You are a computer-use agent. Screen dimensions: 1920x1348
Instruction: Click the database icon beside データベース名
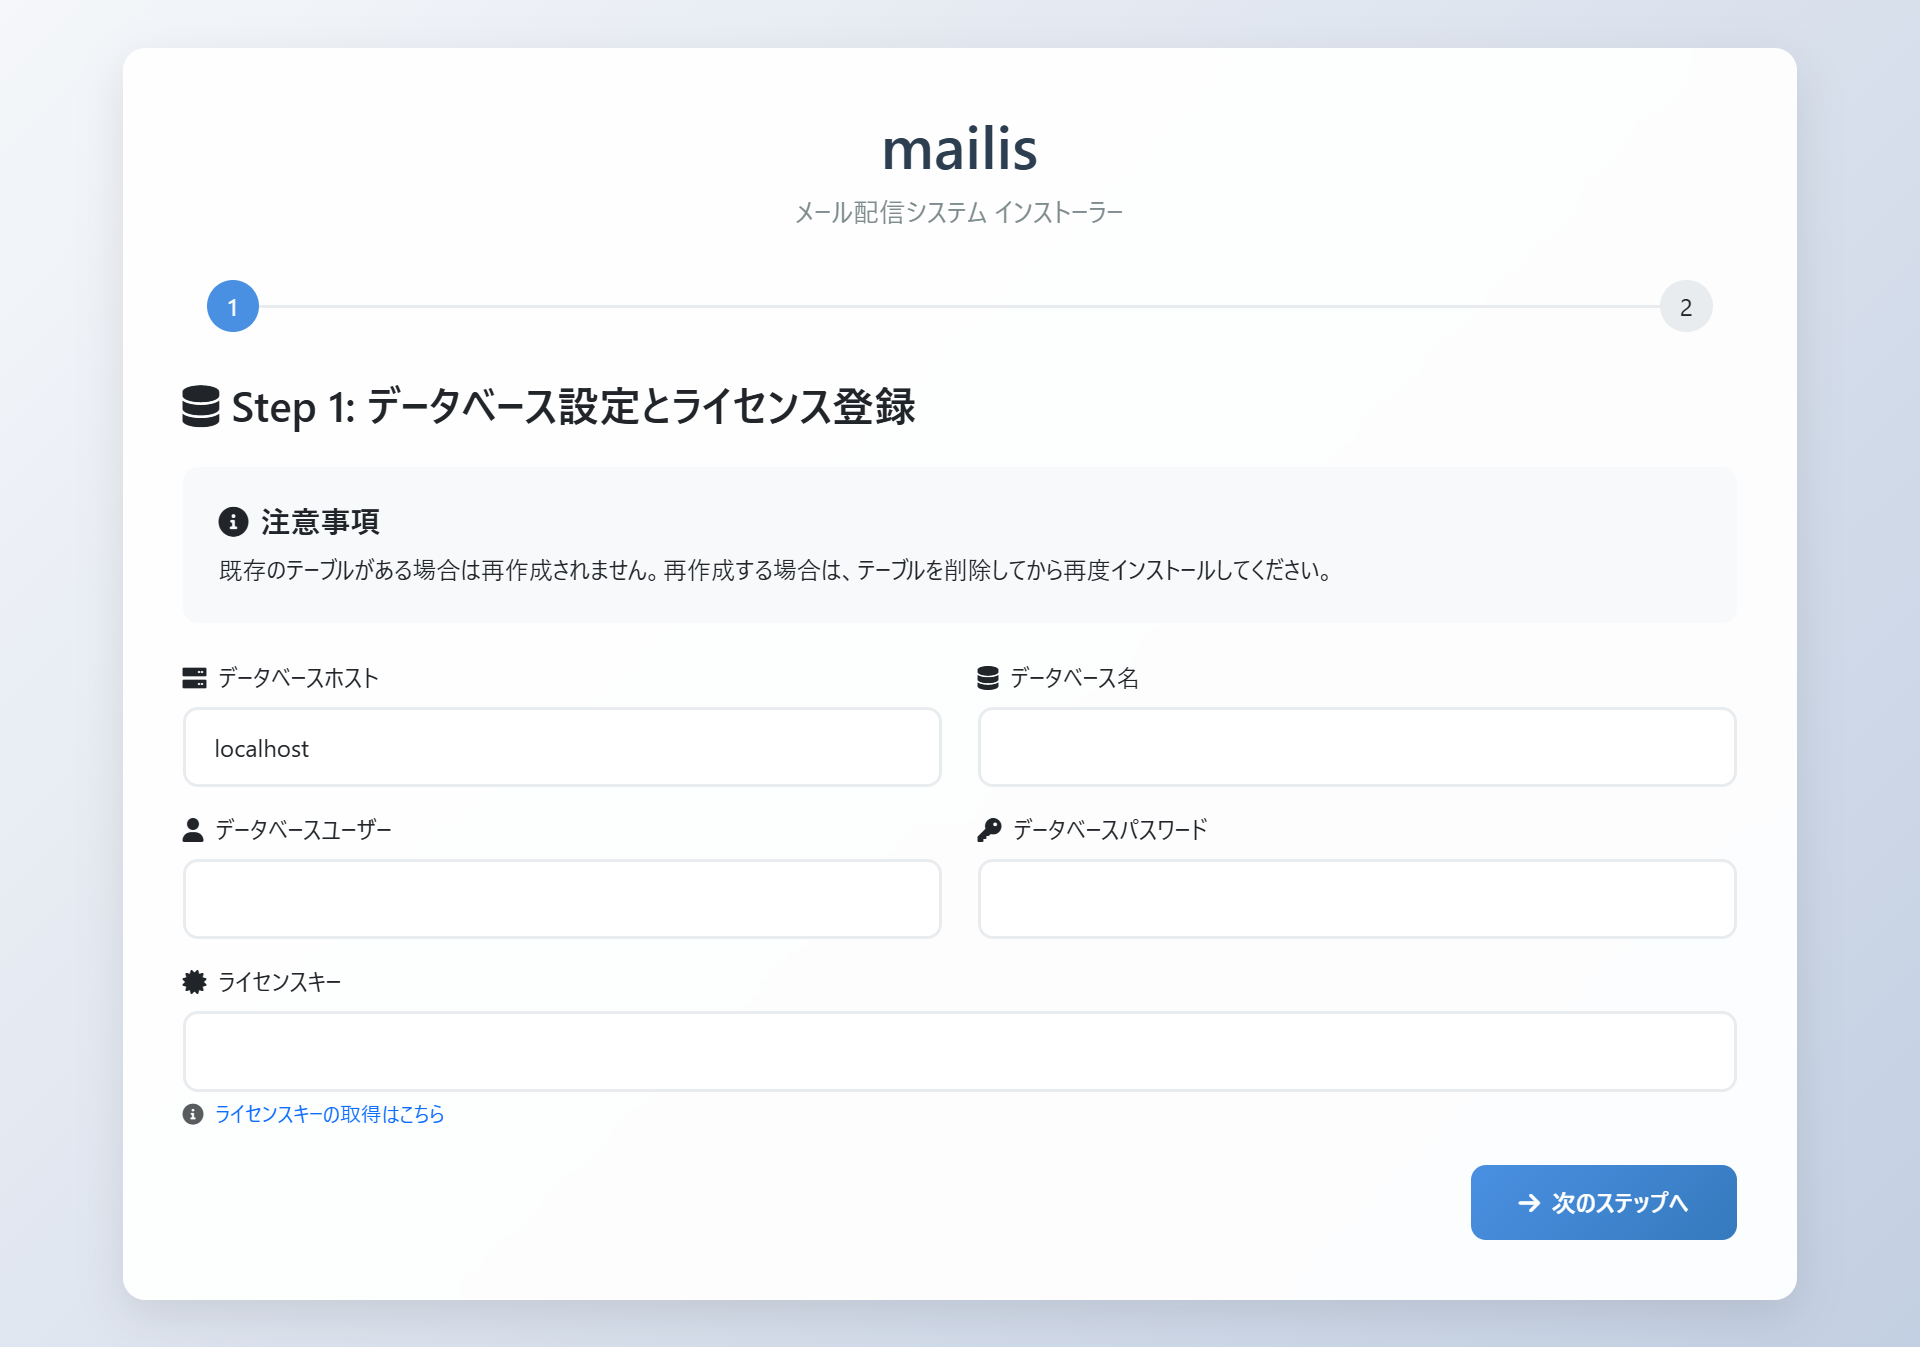click(x=988, y=678)
